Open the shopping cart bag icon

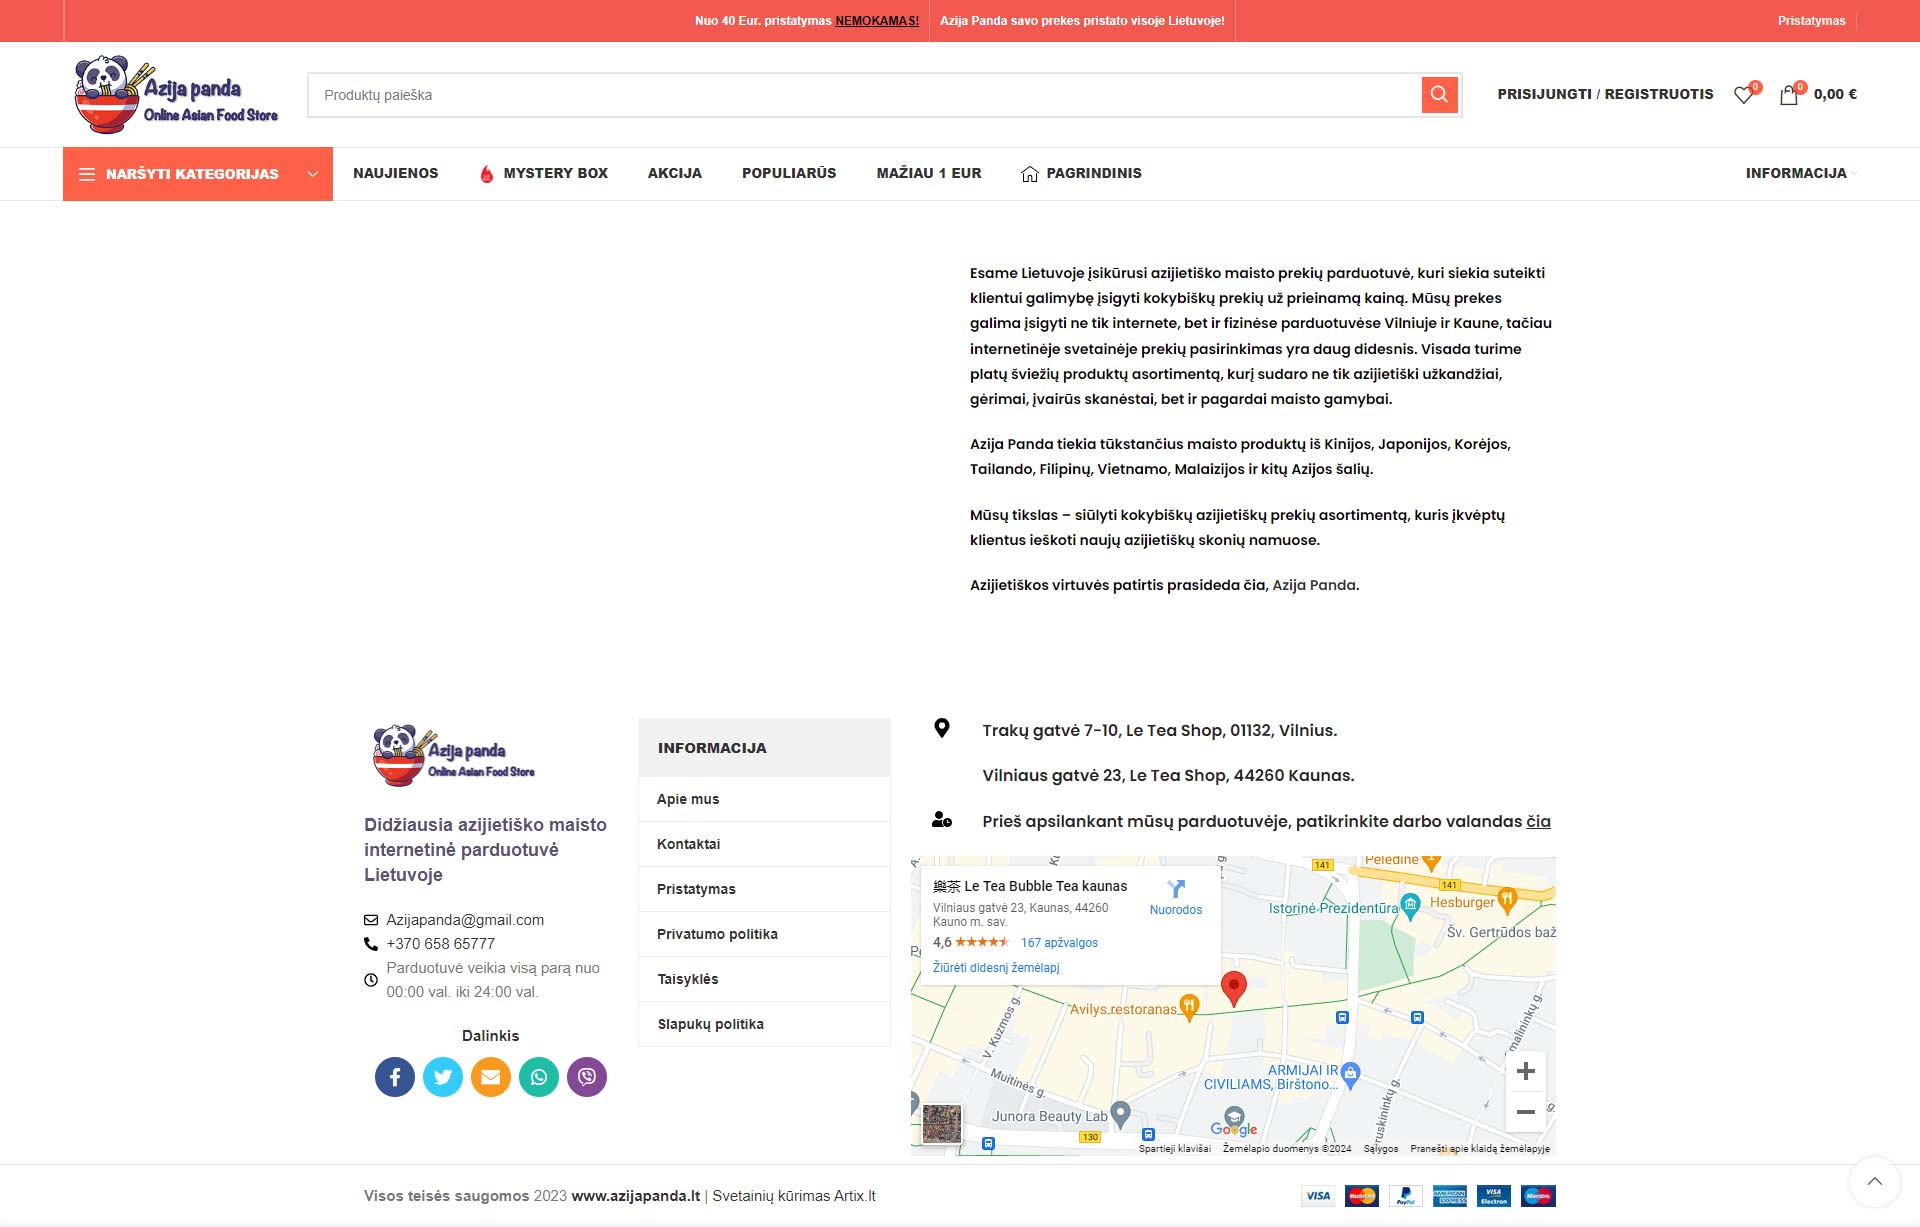[1789, 95]
